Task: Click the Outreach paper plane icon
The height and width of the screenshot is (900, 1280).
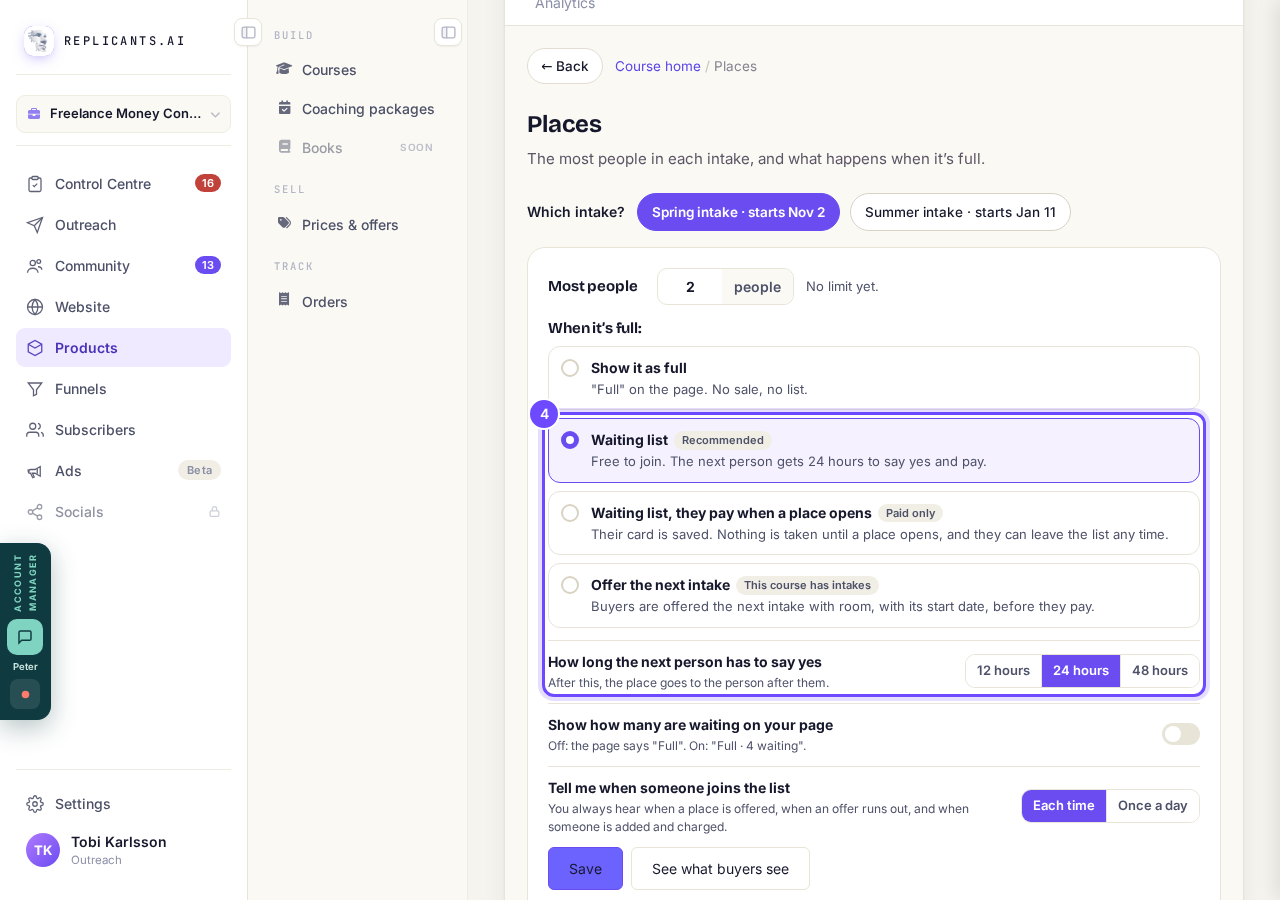Action: click(35, 225)
